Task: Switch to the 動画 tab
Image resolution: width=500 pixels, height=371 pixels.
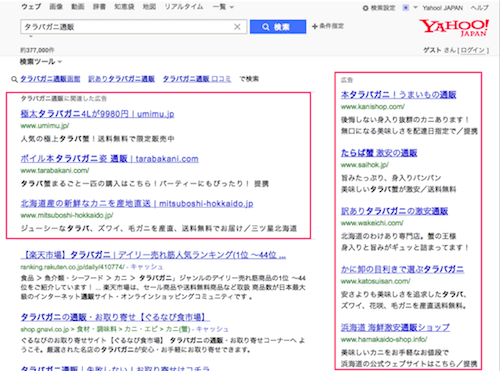Action: point(78,7)
